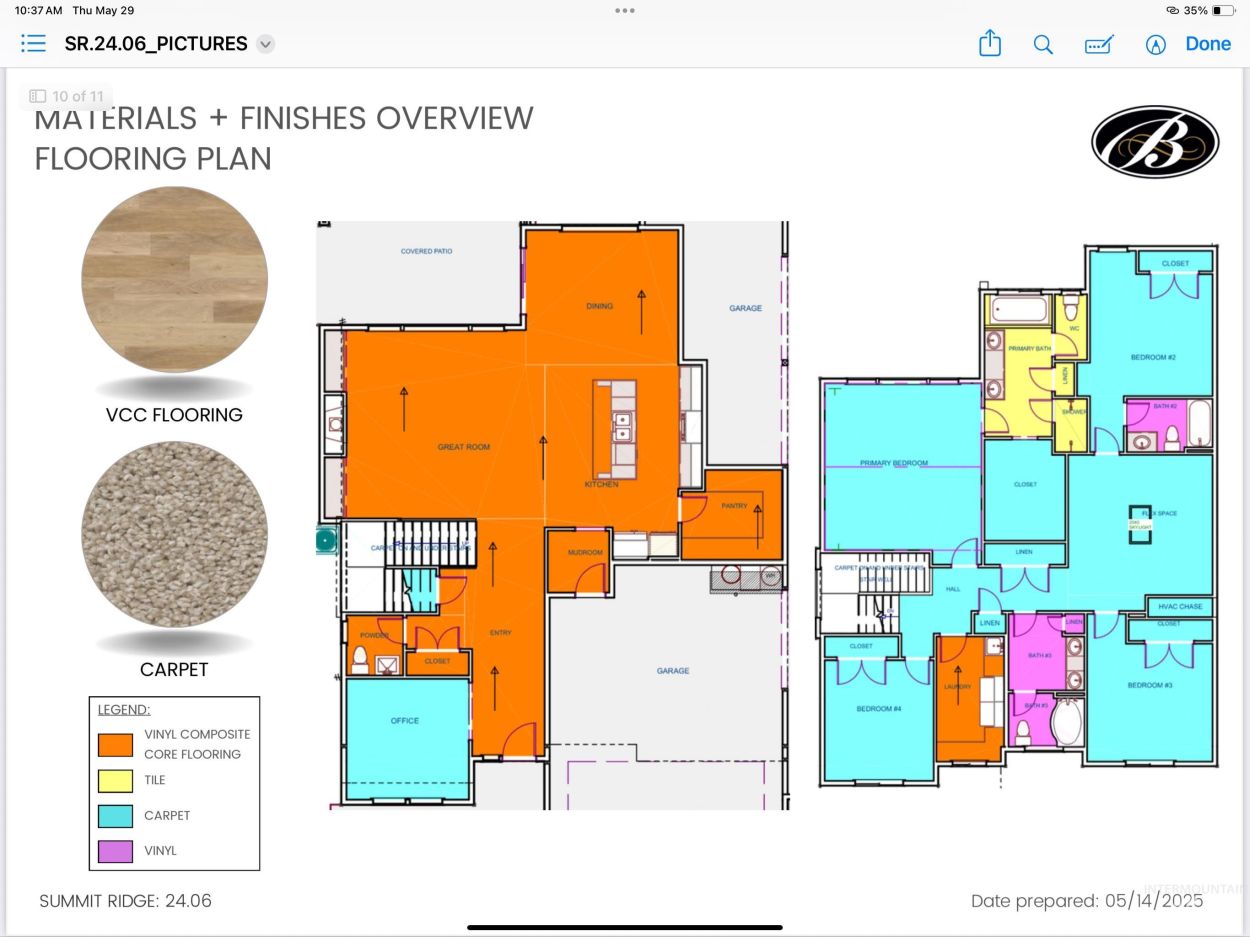The height and width of the screenshot is (937, 1250).
Task: Tap the status bar time 10:37 AM
Action: pyautogui.click(x=38, y=10)
